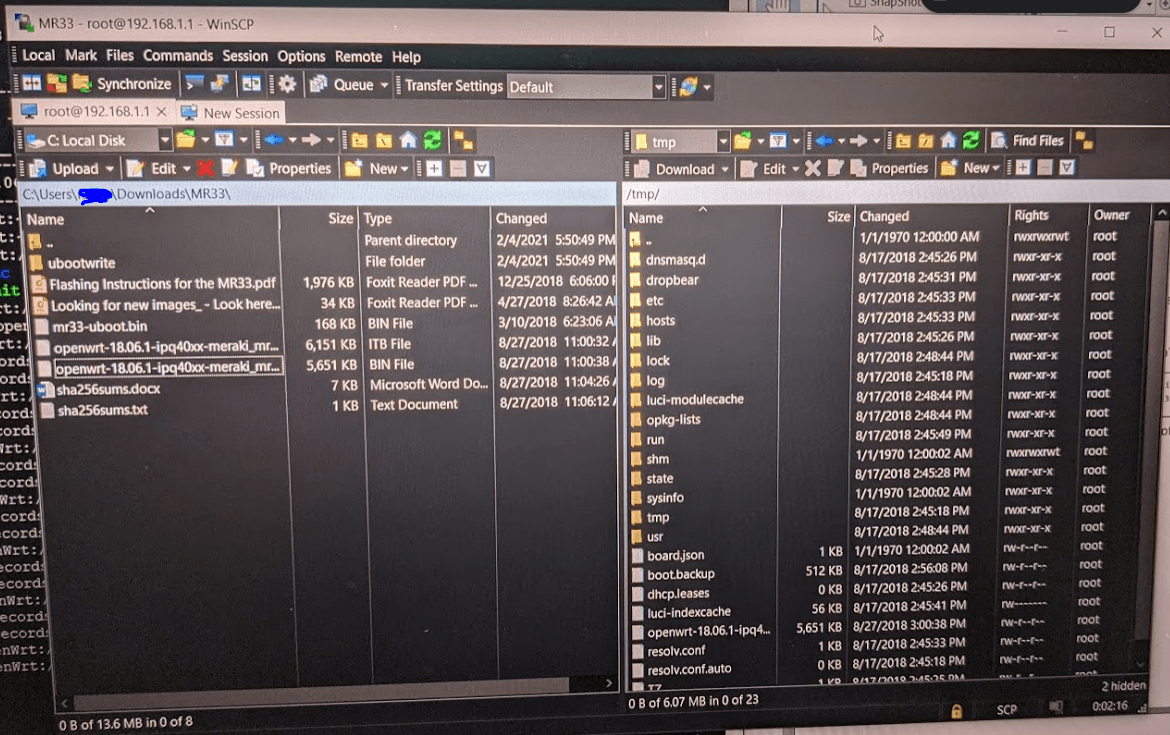Select files with the plus icon in local panel
The height and width of the screenshot is (735, 1170).
click(434, 168)
